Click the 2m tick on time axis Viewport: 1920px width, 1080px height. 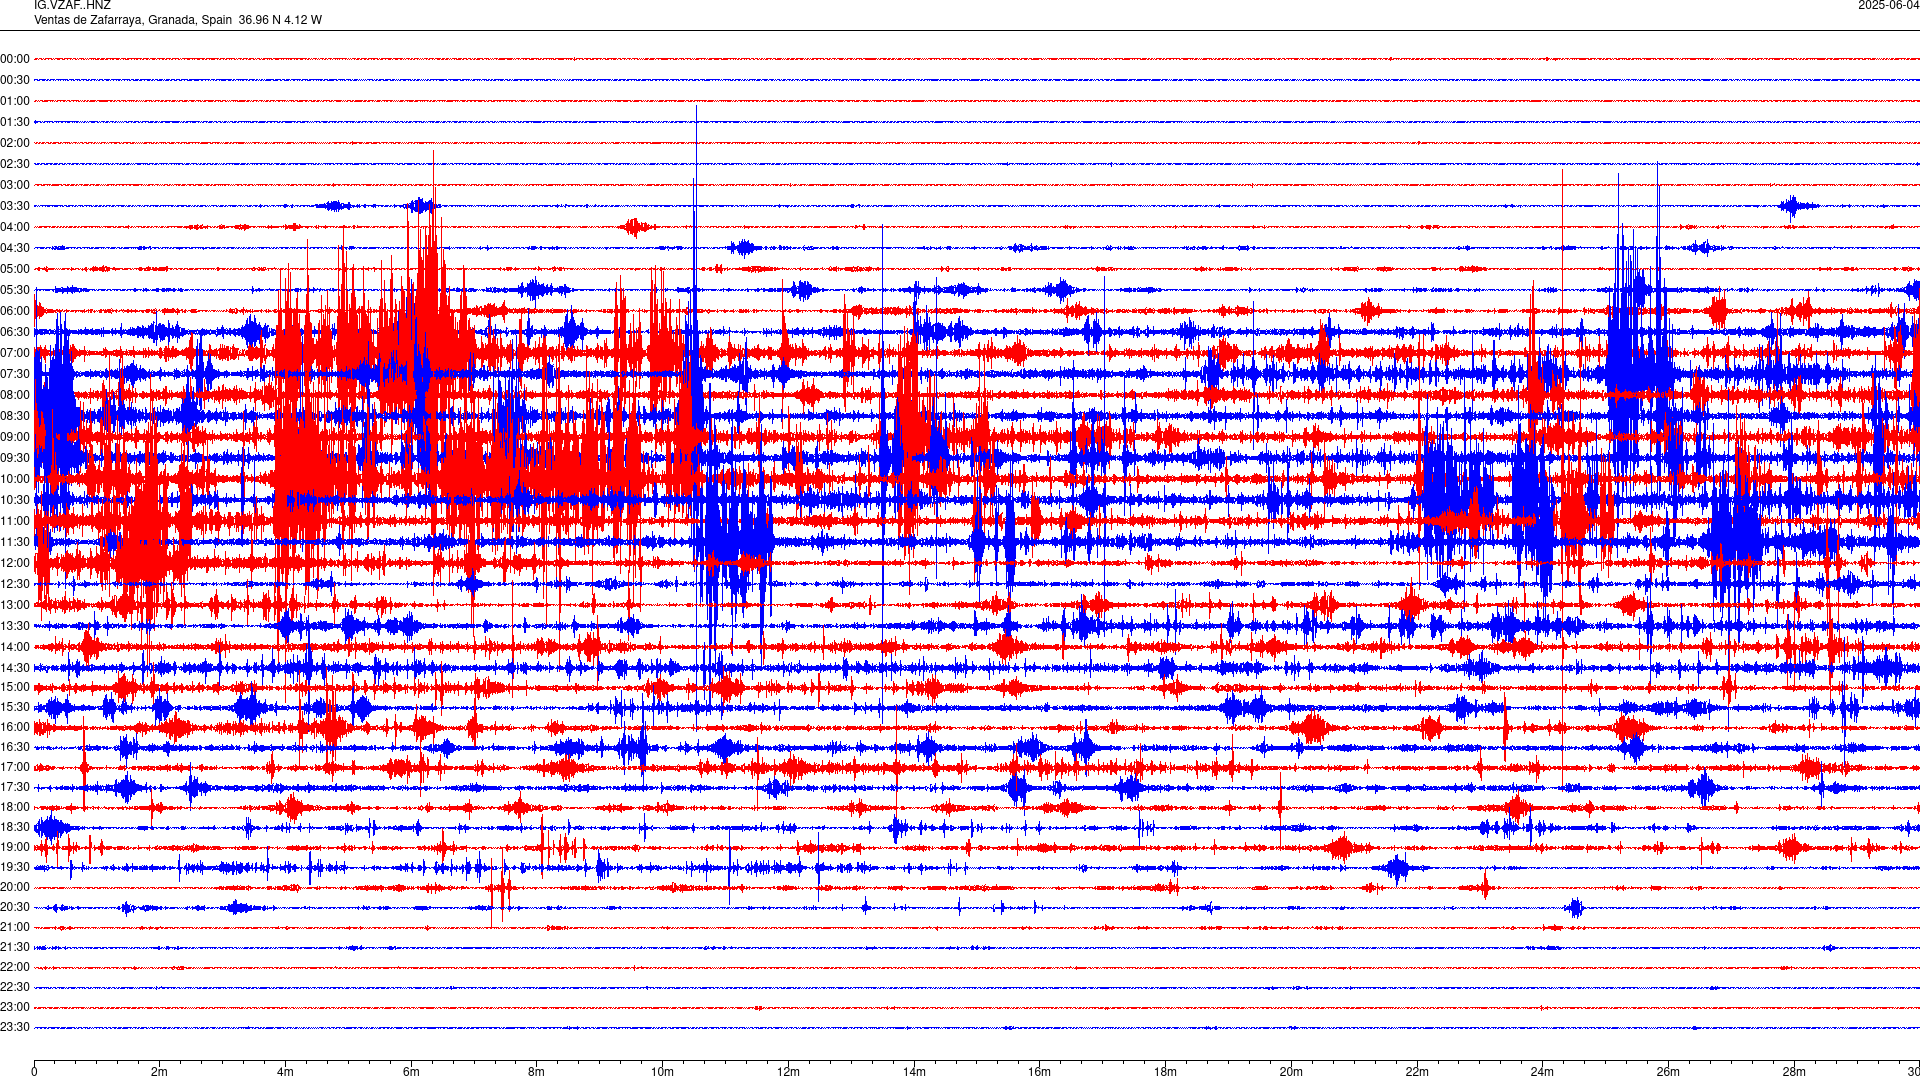coord(160,1072)
